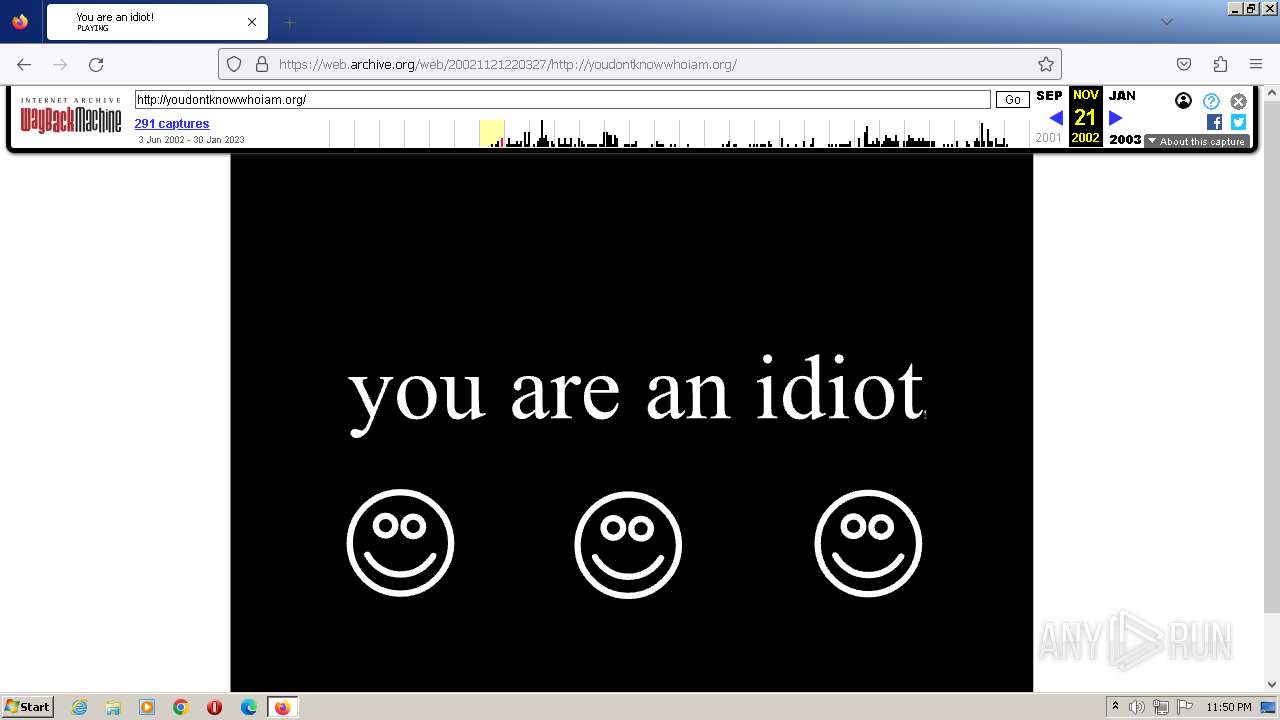This screenshot has height=720, width=1280.
Task: Minimize the Firefox window
Action: point(1235,8)
